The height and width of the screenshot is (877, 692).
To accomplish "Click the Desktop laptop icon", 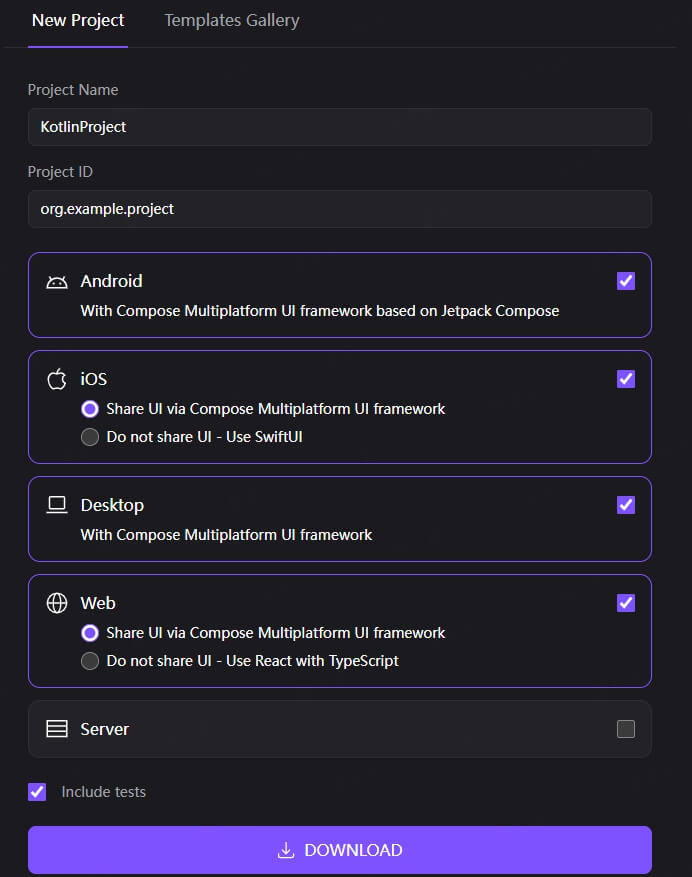I will click(57, 505).
